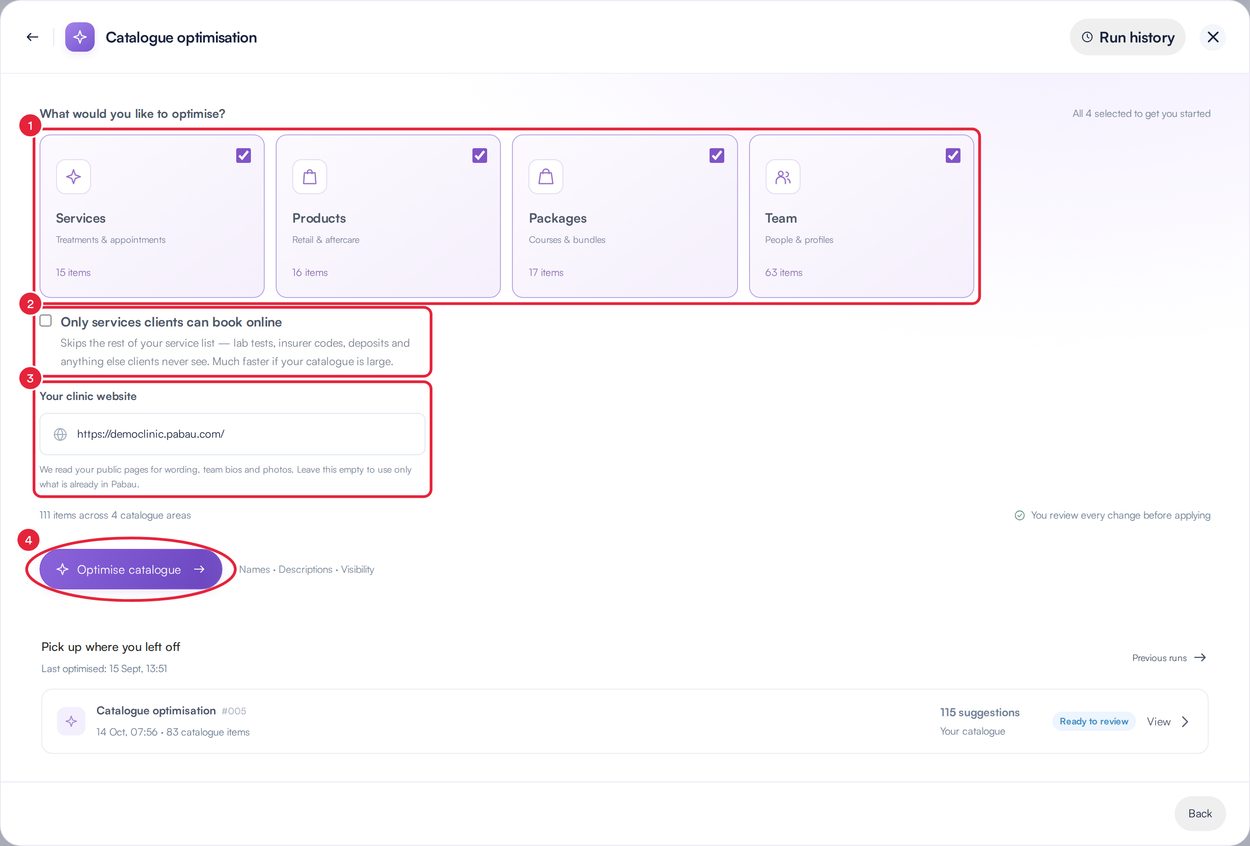The width and height of the screenshot is (1250, 846).
Task: Click the clock icon in Run history
Action: coord(1087,37)
